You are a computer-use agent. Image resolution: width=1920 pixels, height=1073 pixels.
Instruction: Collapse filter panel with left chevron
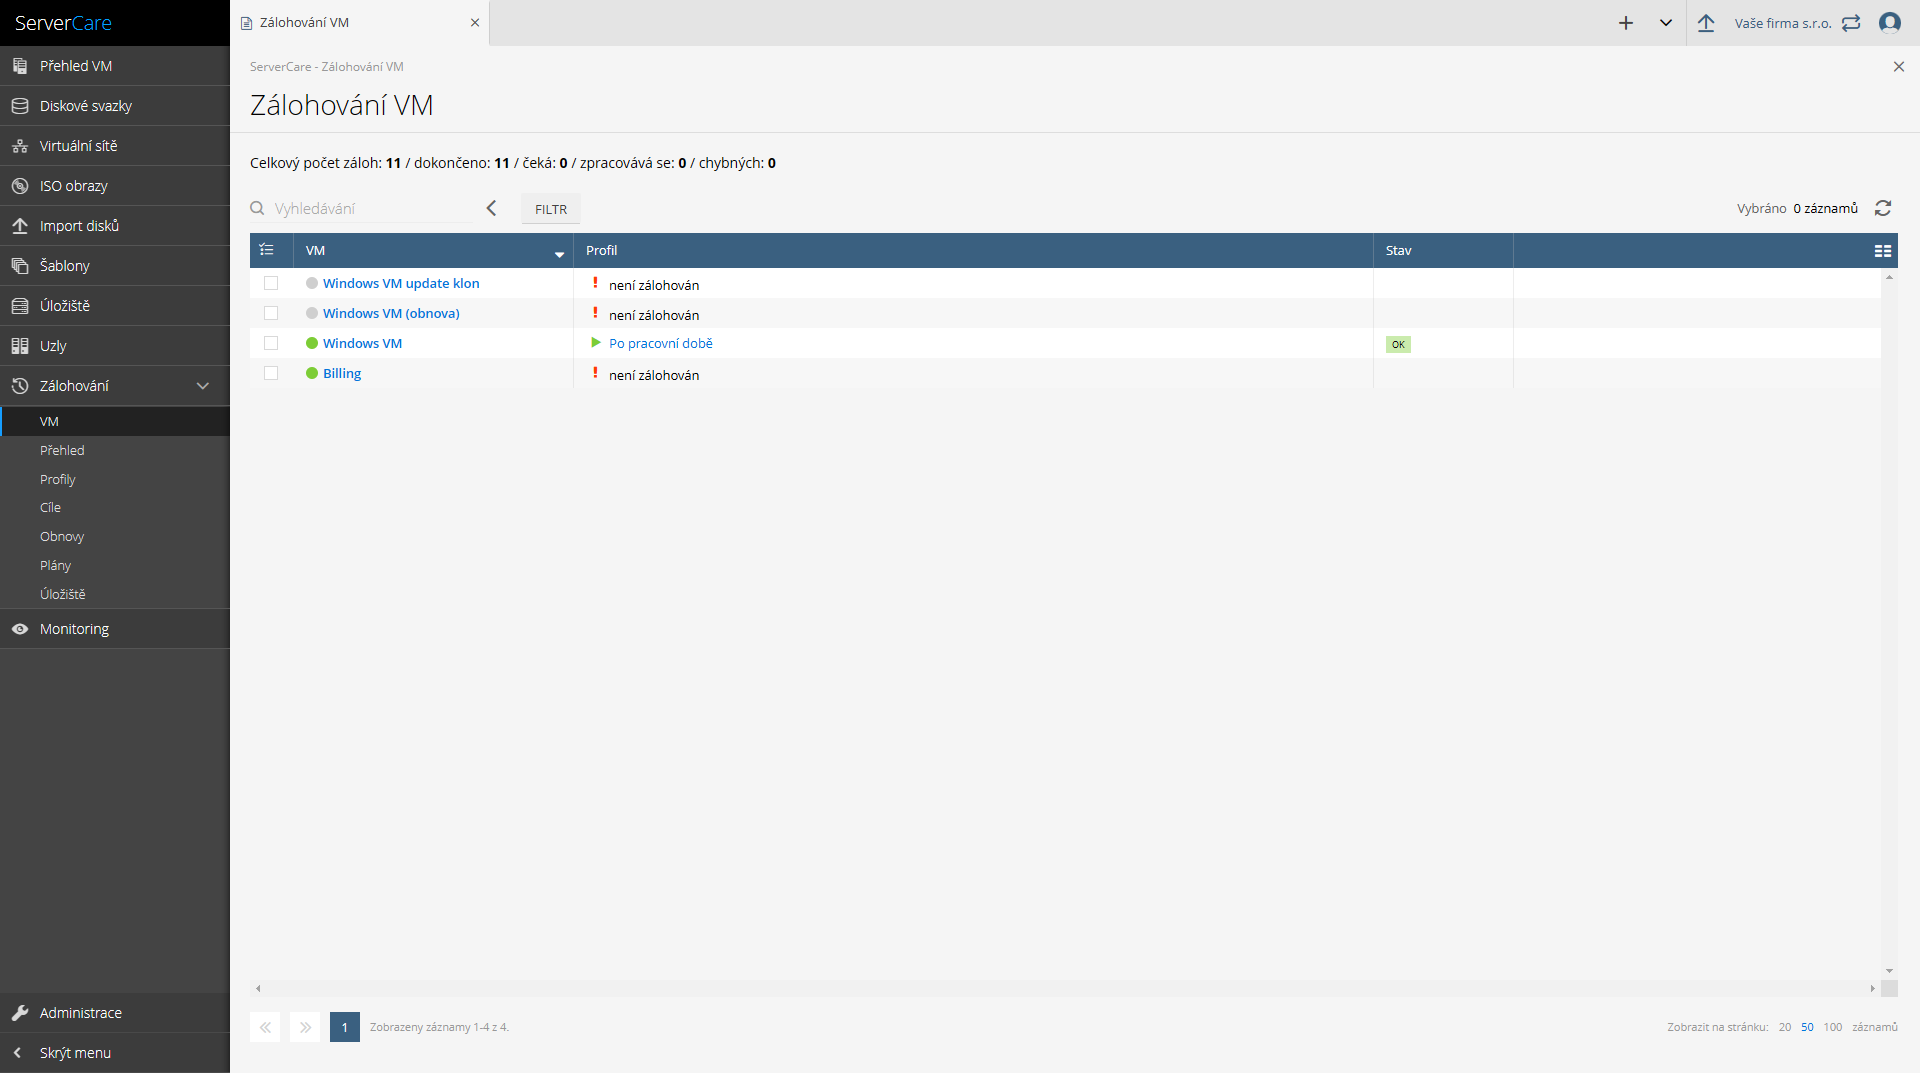491,208
